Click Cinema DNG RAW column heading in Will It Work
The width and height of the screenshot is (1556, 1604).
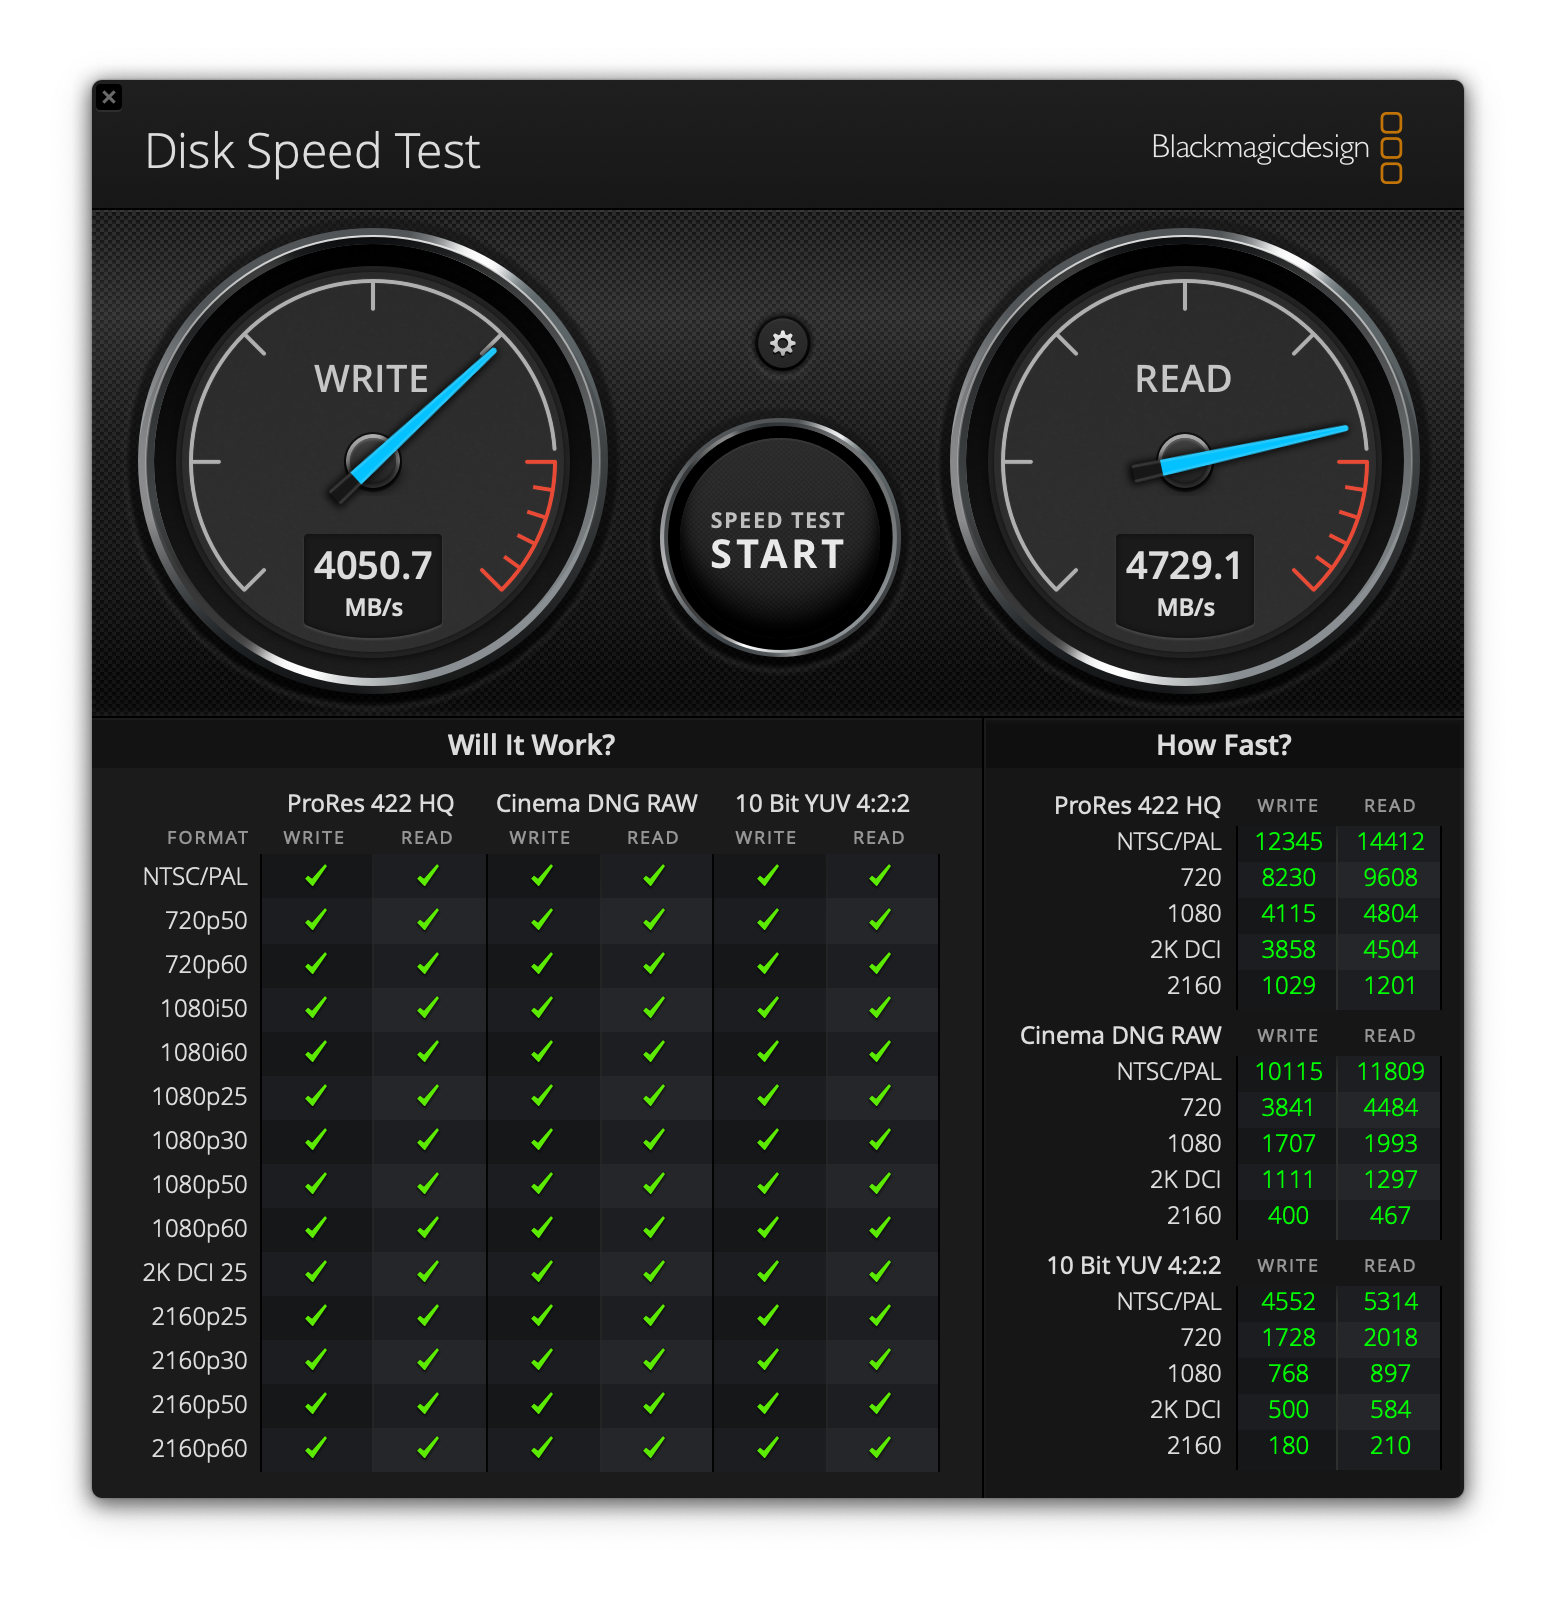tap(596, 804)
